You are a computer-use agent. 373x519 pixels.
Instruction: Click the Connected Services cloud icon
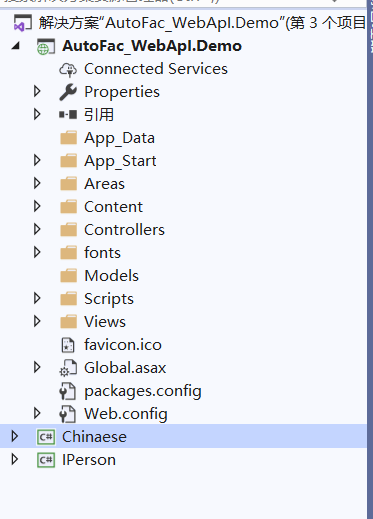coord(68,69)
